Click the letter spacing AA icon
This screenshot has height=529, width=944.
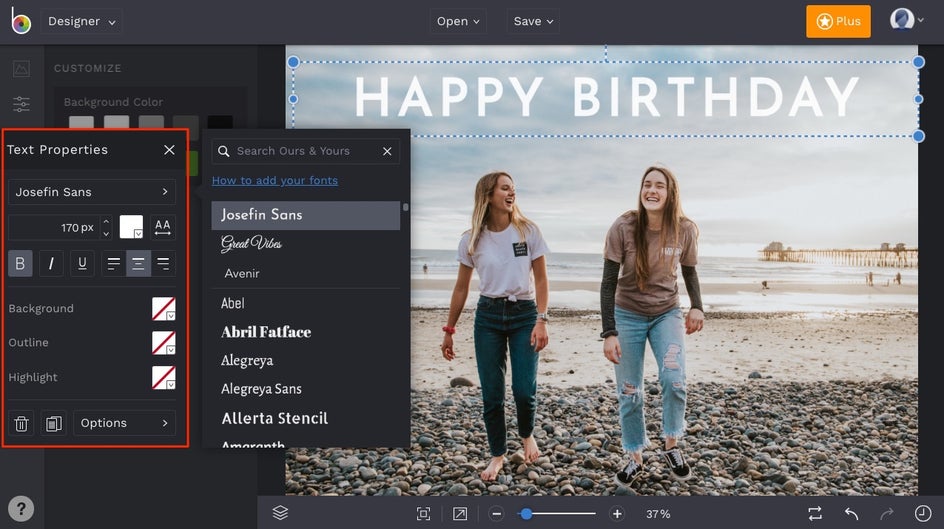click(163, 227)
